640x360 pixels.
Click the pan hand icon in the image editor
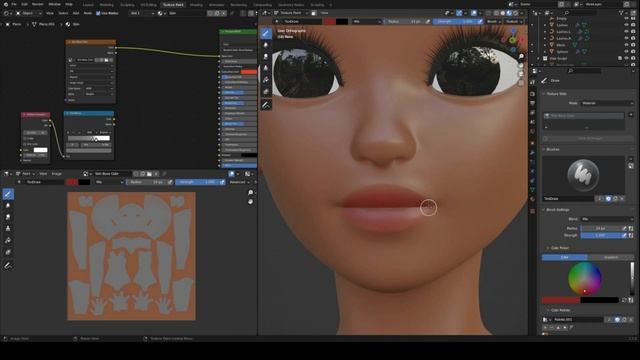pos(251,202)
